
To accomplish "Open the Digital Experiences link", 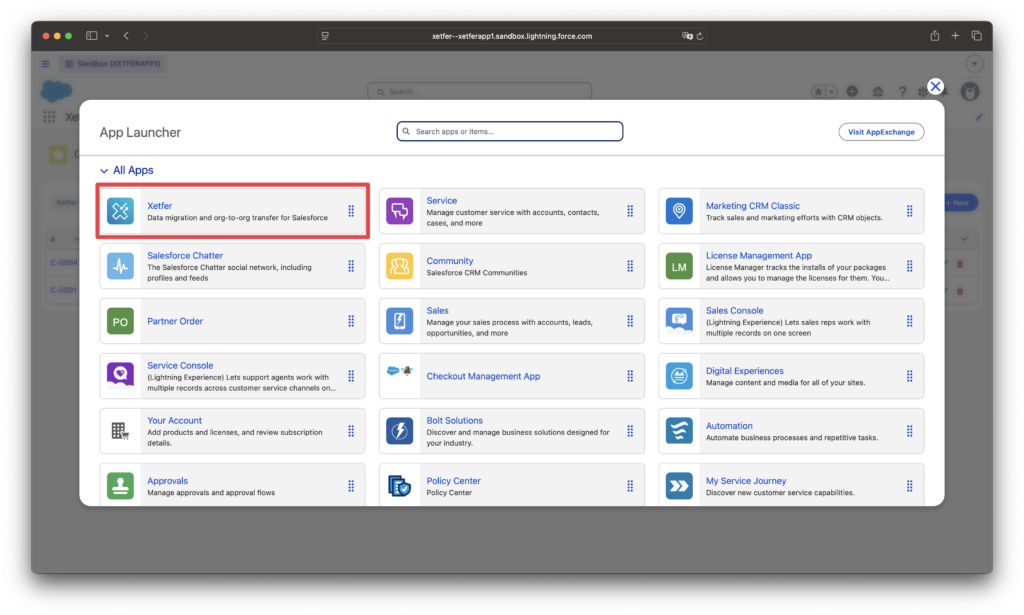I will click(x=744, y=371).
